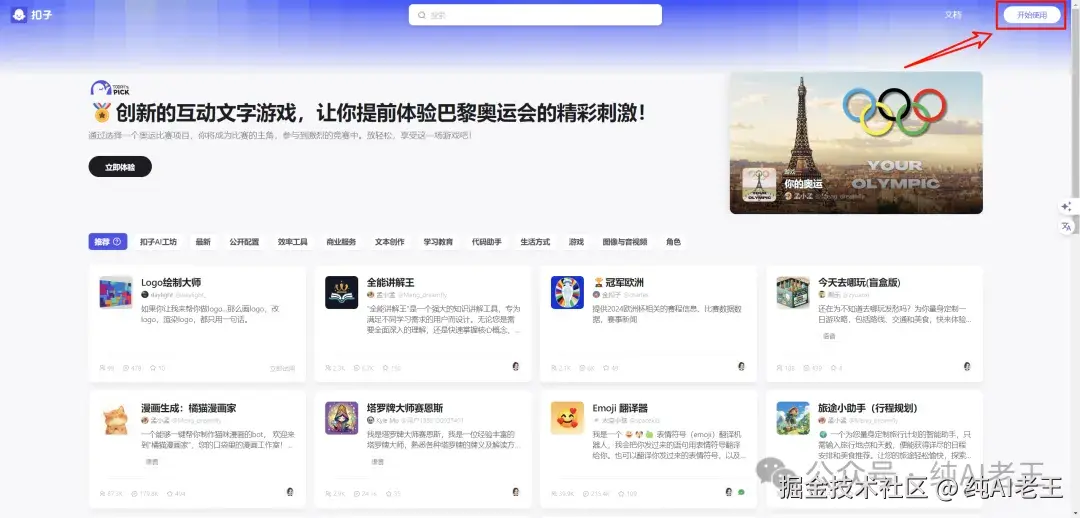Screen dimensions: 1080x518
Task: Click the platform avatar icon on 今天去哪玩 card
Action: click(967, 366)
